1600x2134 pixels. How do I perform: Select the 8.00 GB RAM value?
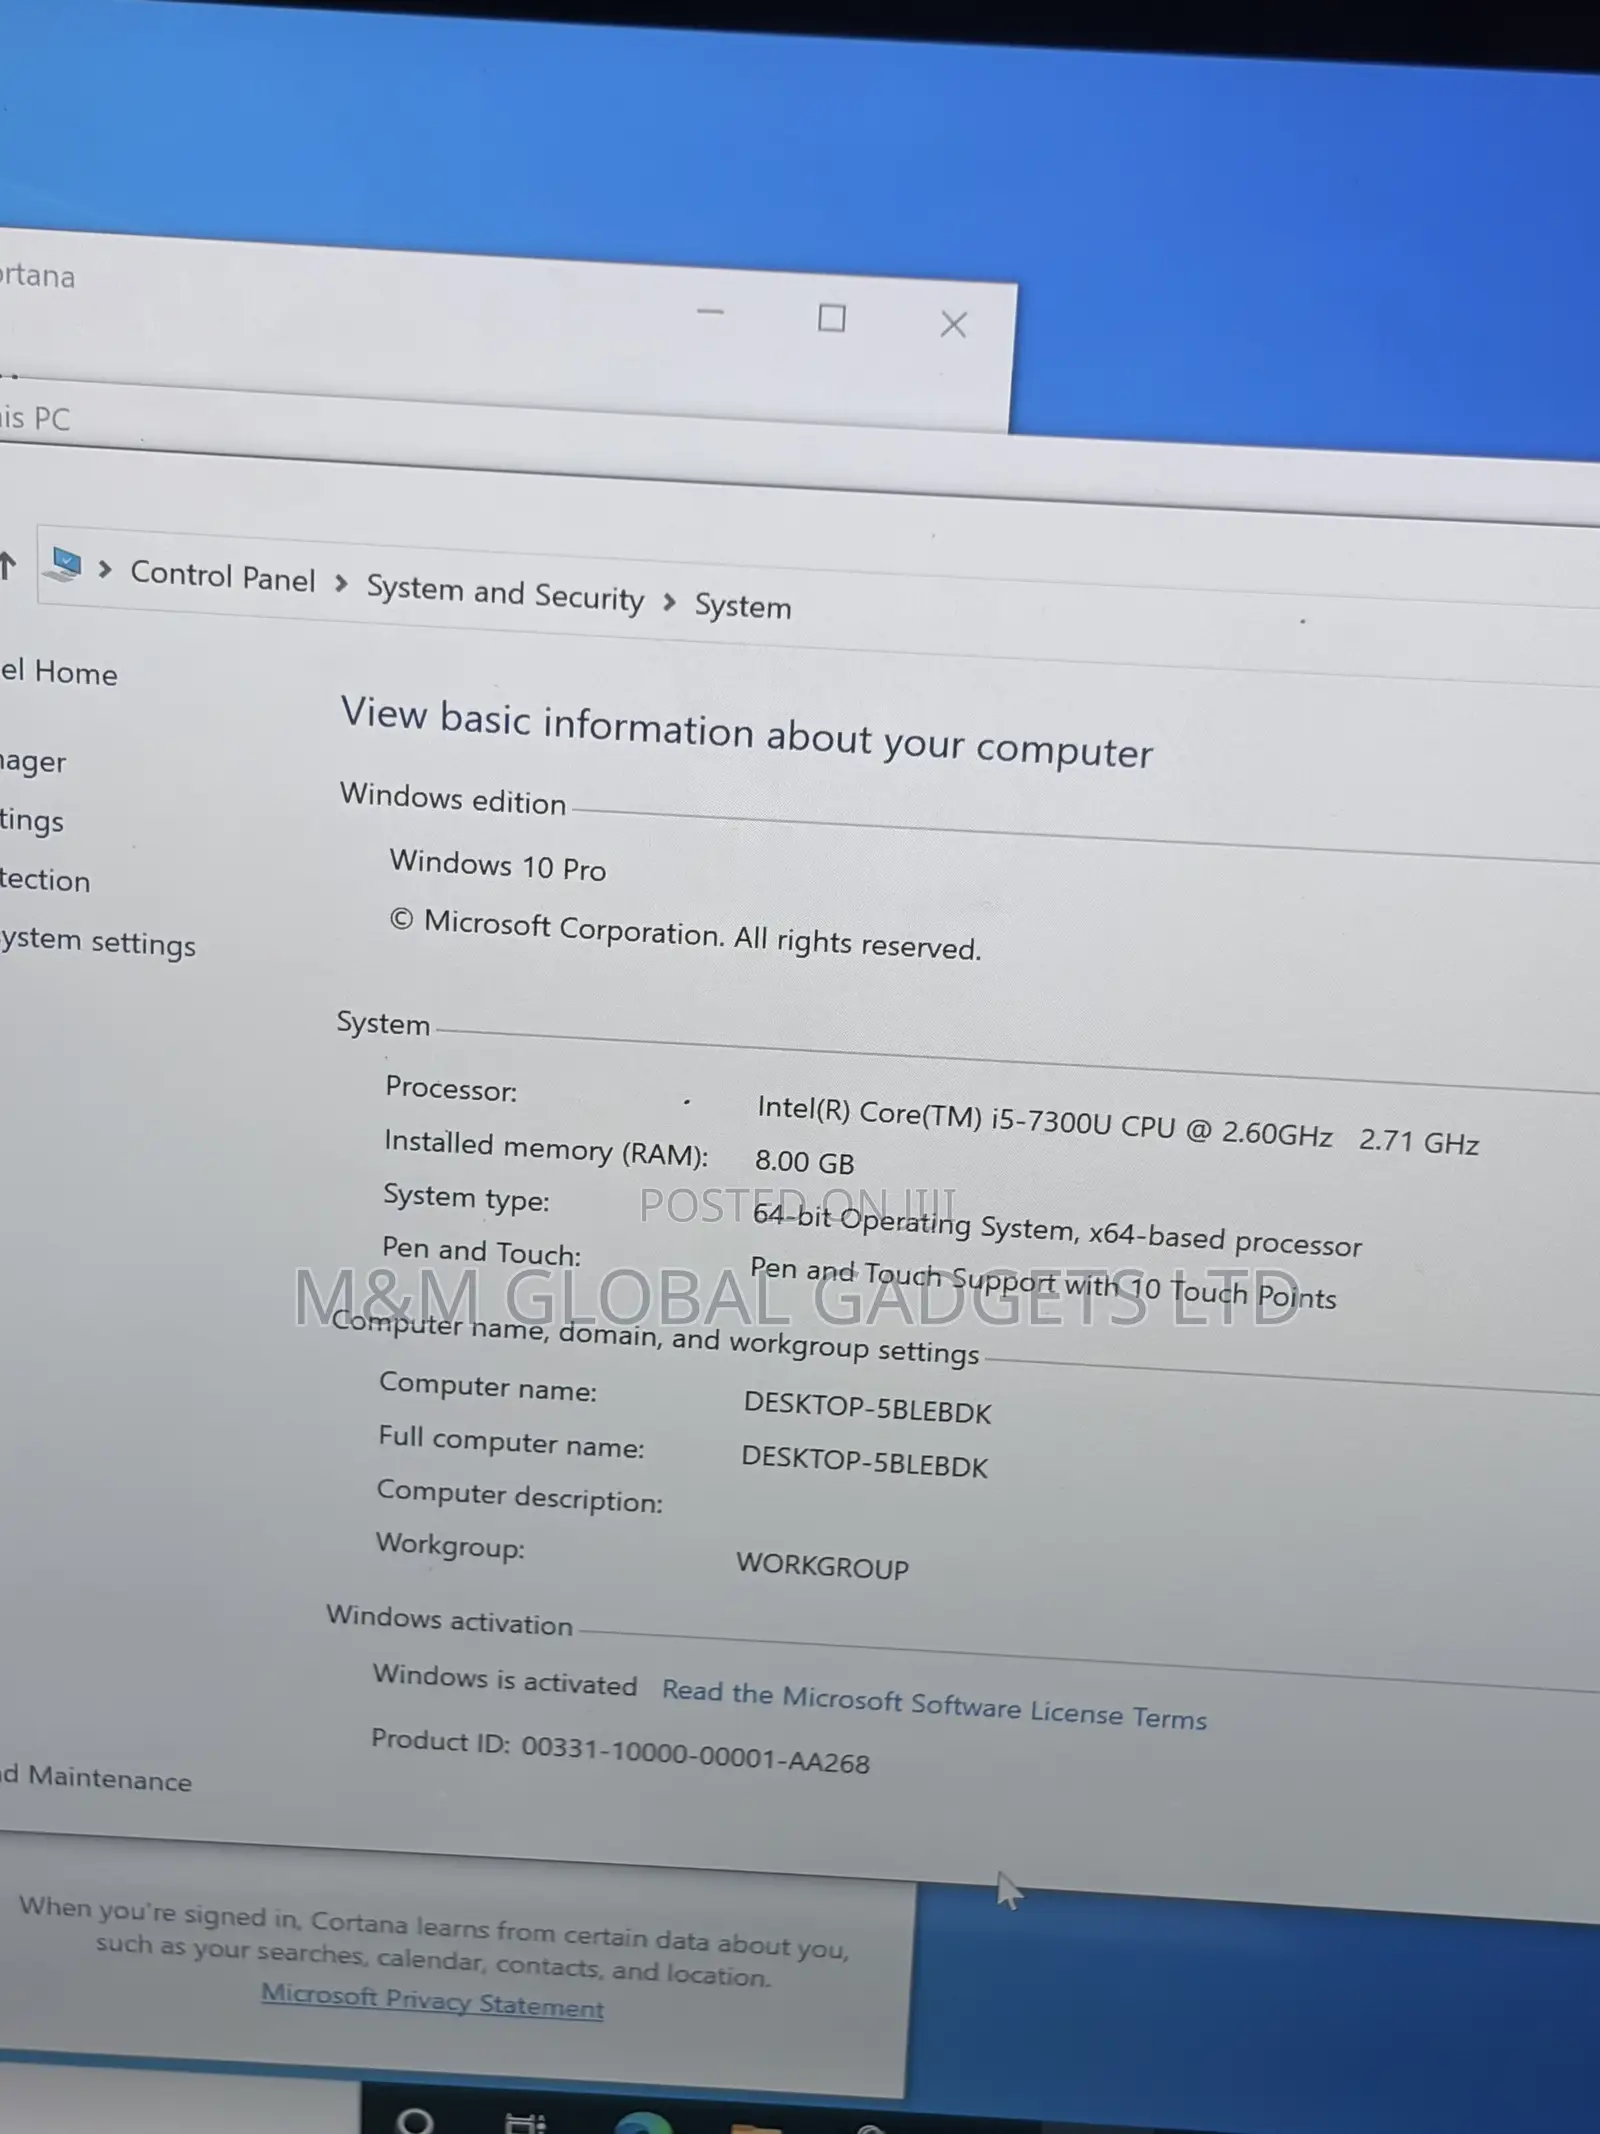(805, 1162)
